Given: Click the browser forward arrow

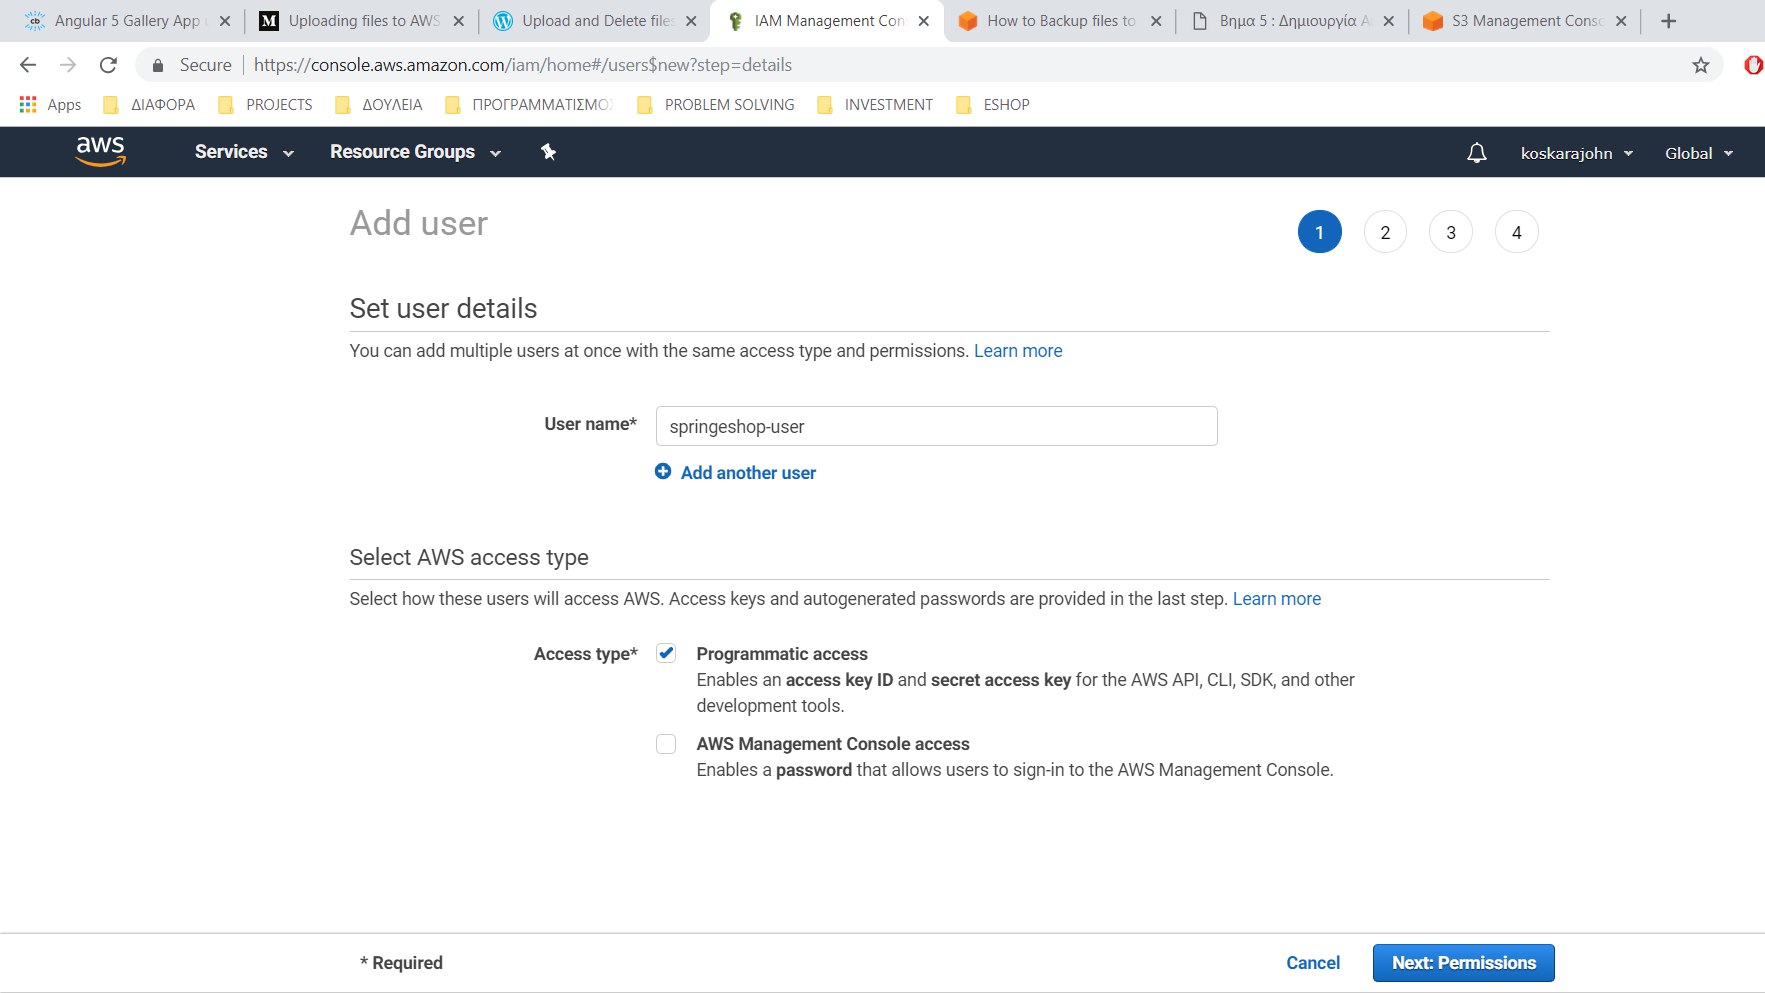Looking at the screenshot, I should [68, 65].
